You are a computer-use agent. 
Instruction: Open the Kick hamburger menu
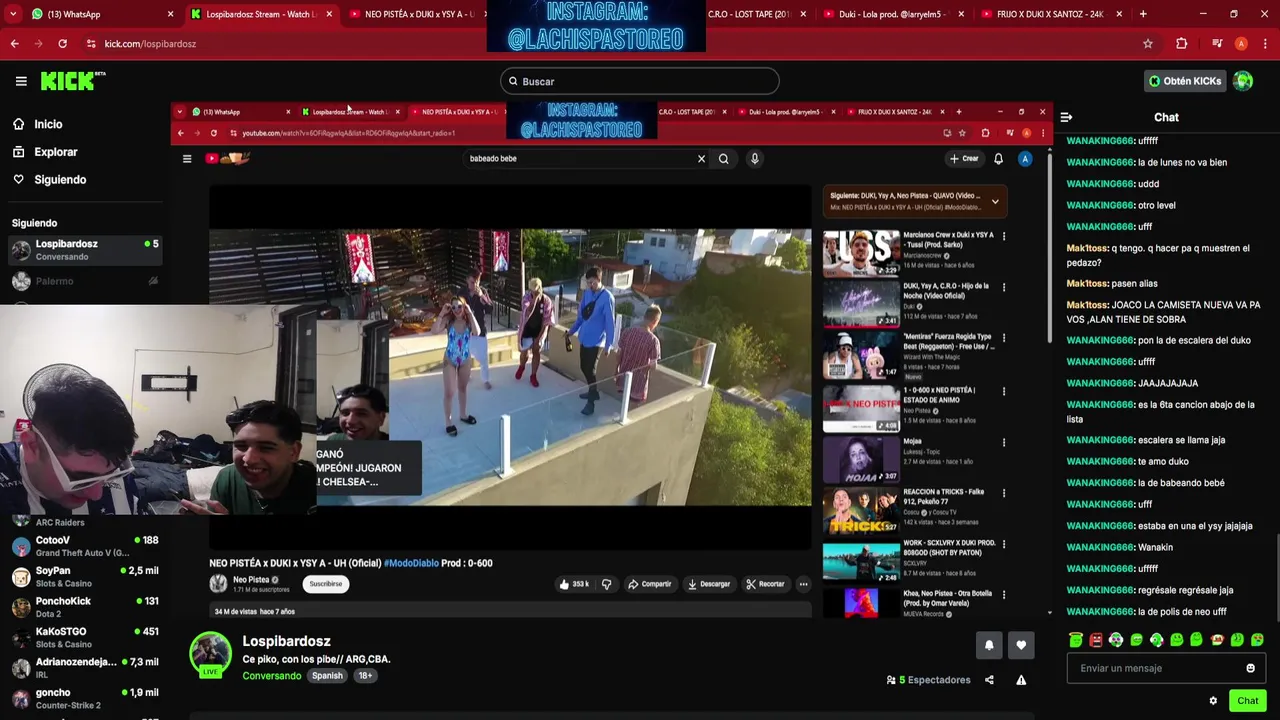pyautogui.click(x=21, y=81)
